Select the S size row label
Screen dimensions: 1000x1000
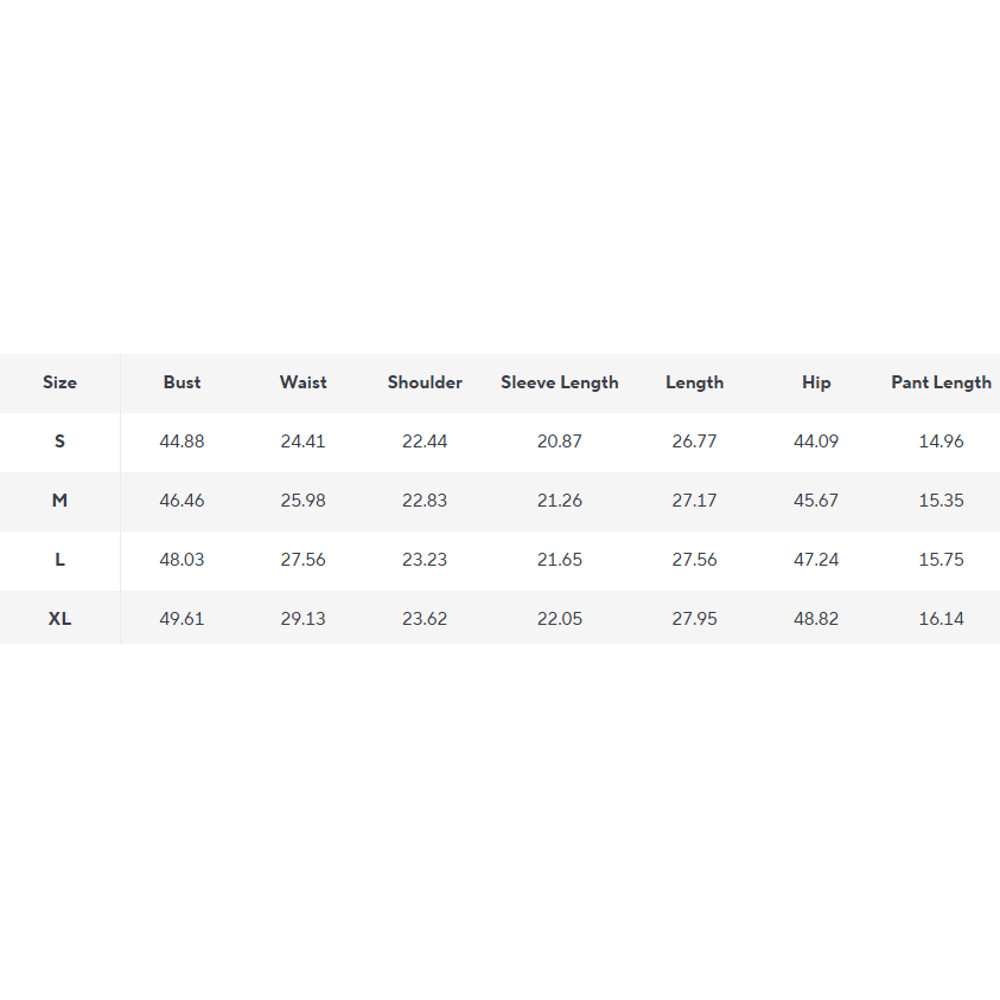pos(60,441)
